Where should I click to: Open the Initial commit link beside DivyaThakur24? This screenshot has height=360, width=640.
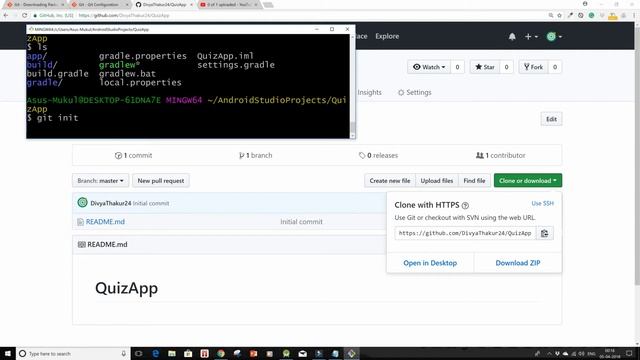(151, 203)
